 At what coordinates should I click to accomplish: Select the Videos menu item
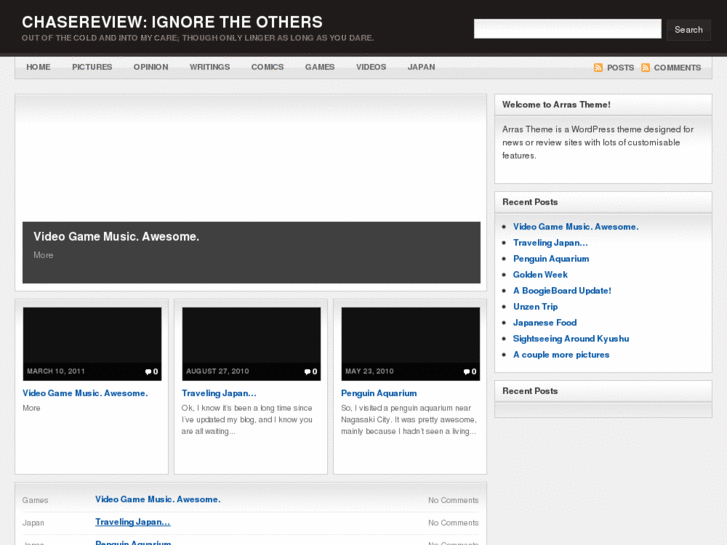coord(371,67)
